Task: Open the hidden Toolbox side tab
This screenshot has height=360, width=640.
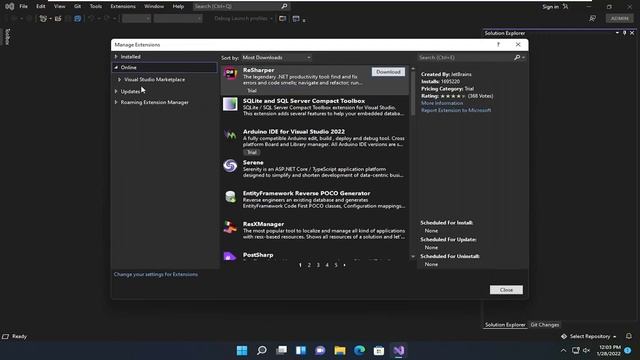Action: click(7, 37)
